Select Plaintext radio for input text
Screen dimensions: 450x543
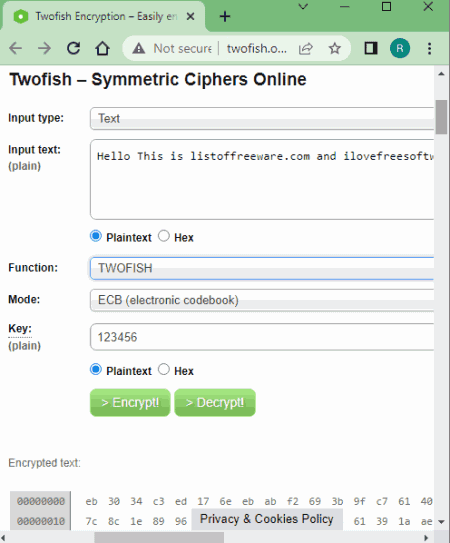[96, 236]
